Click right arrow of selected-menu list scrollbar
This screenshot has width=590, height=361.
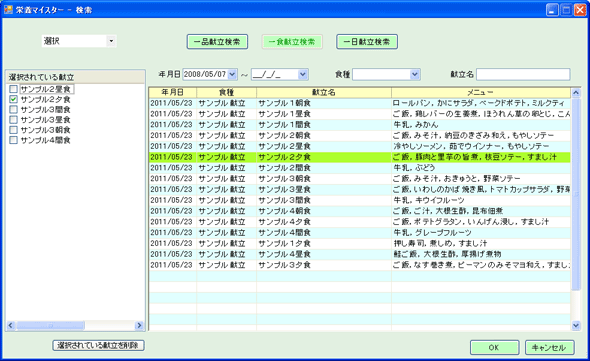[139, 325]
